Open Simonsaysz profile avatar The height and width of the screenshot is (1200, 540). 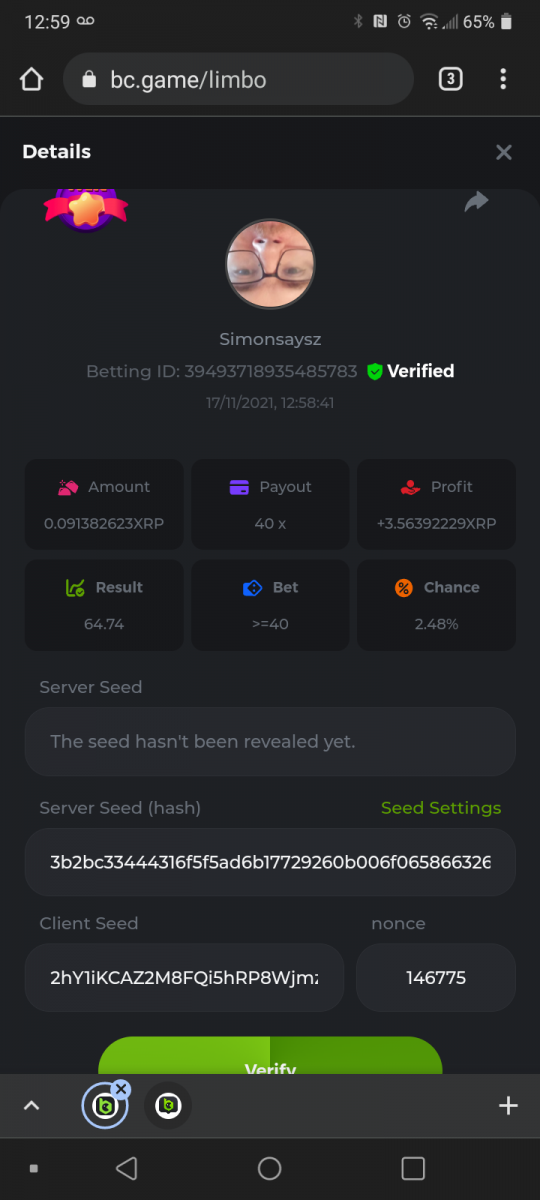(270, 264)
